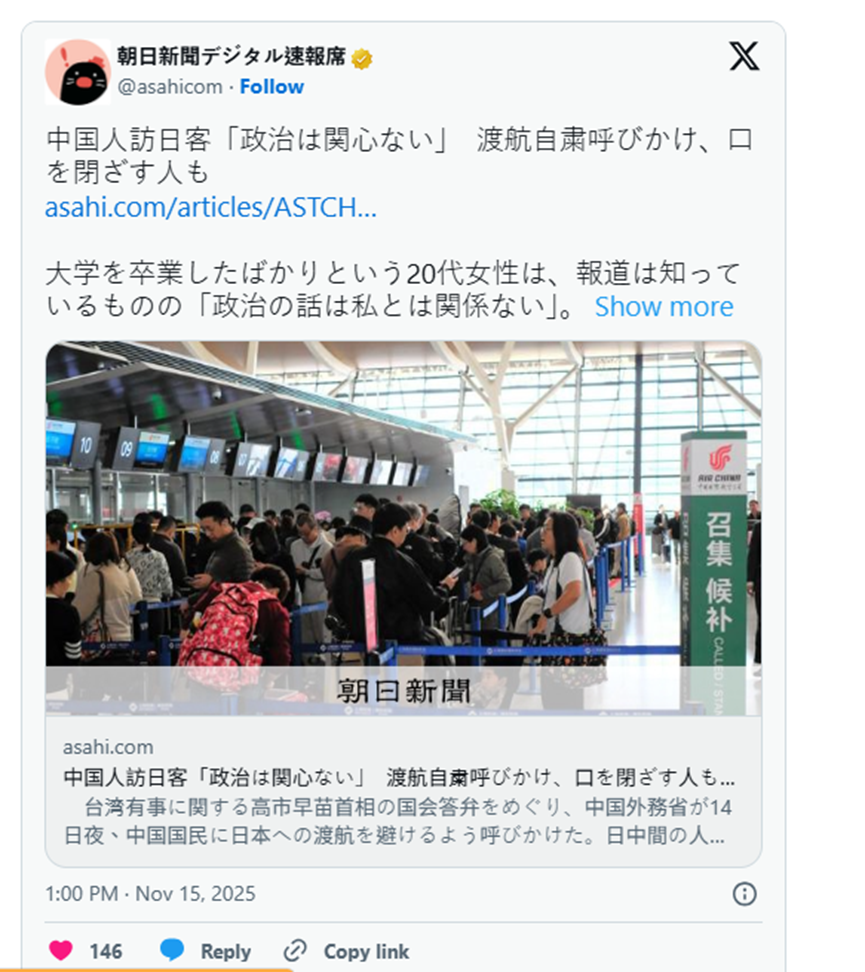Image resolution: width=865 pixels, height=972 pixels.
Task: Click the blue reply bubble icon
Action: coord(172,950)
